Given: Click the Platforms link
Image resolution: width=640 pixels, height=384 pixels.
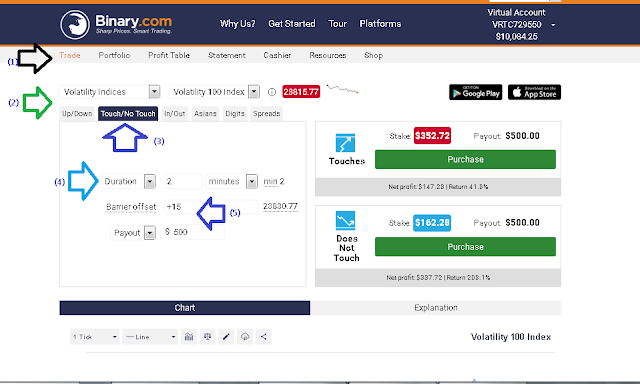Looking at the screenshot, I should (x=380, y=24).
